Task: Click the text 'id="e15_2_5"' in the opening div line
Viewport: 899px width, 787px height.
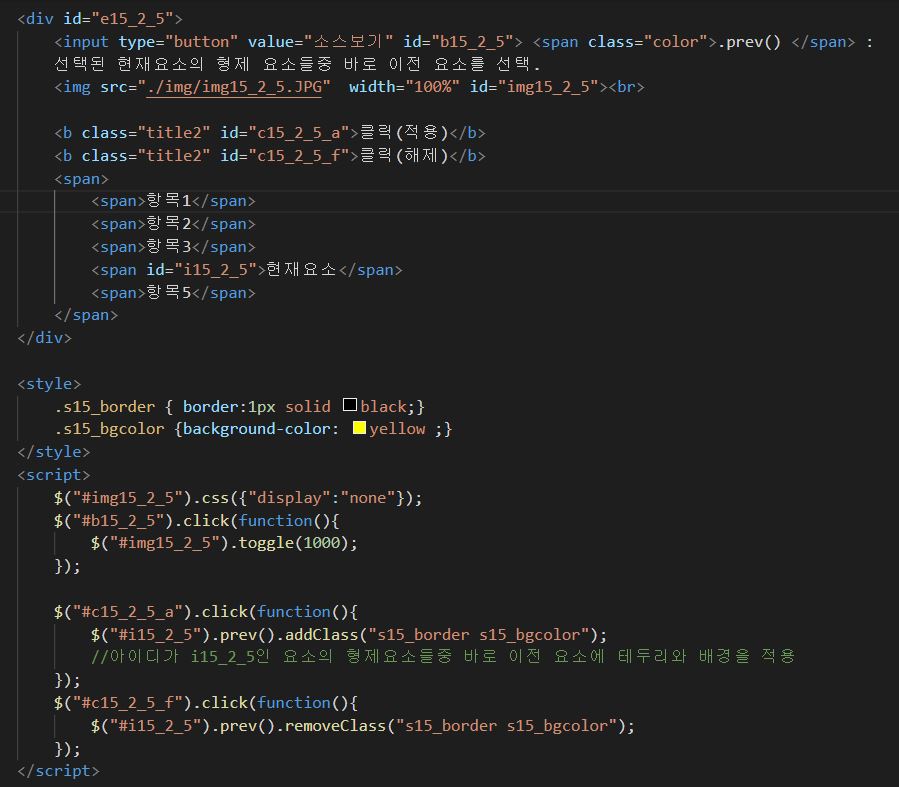Action: [118, 19]
